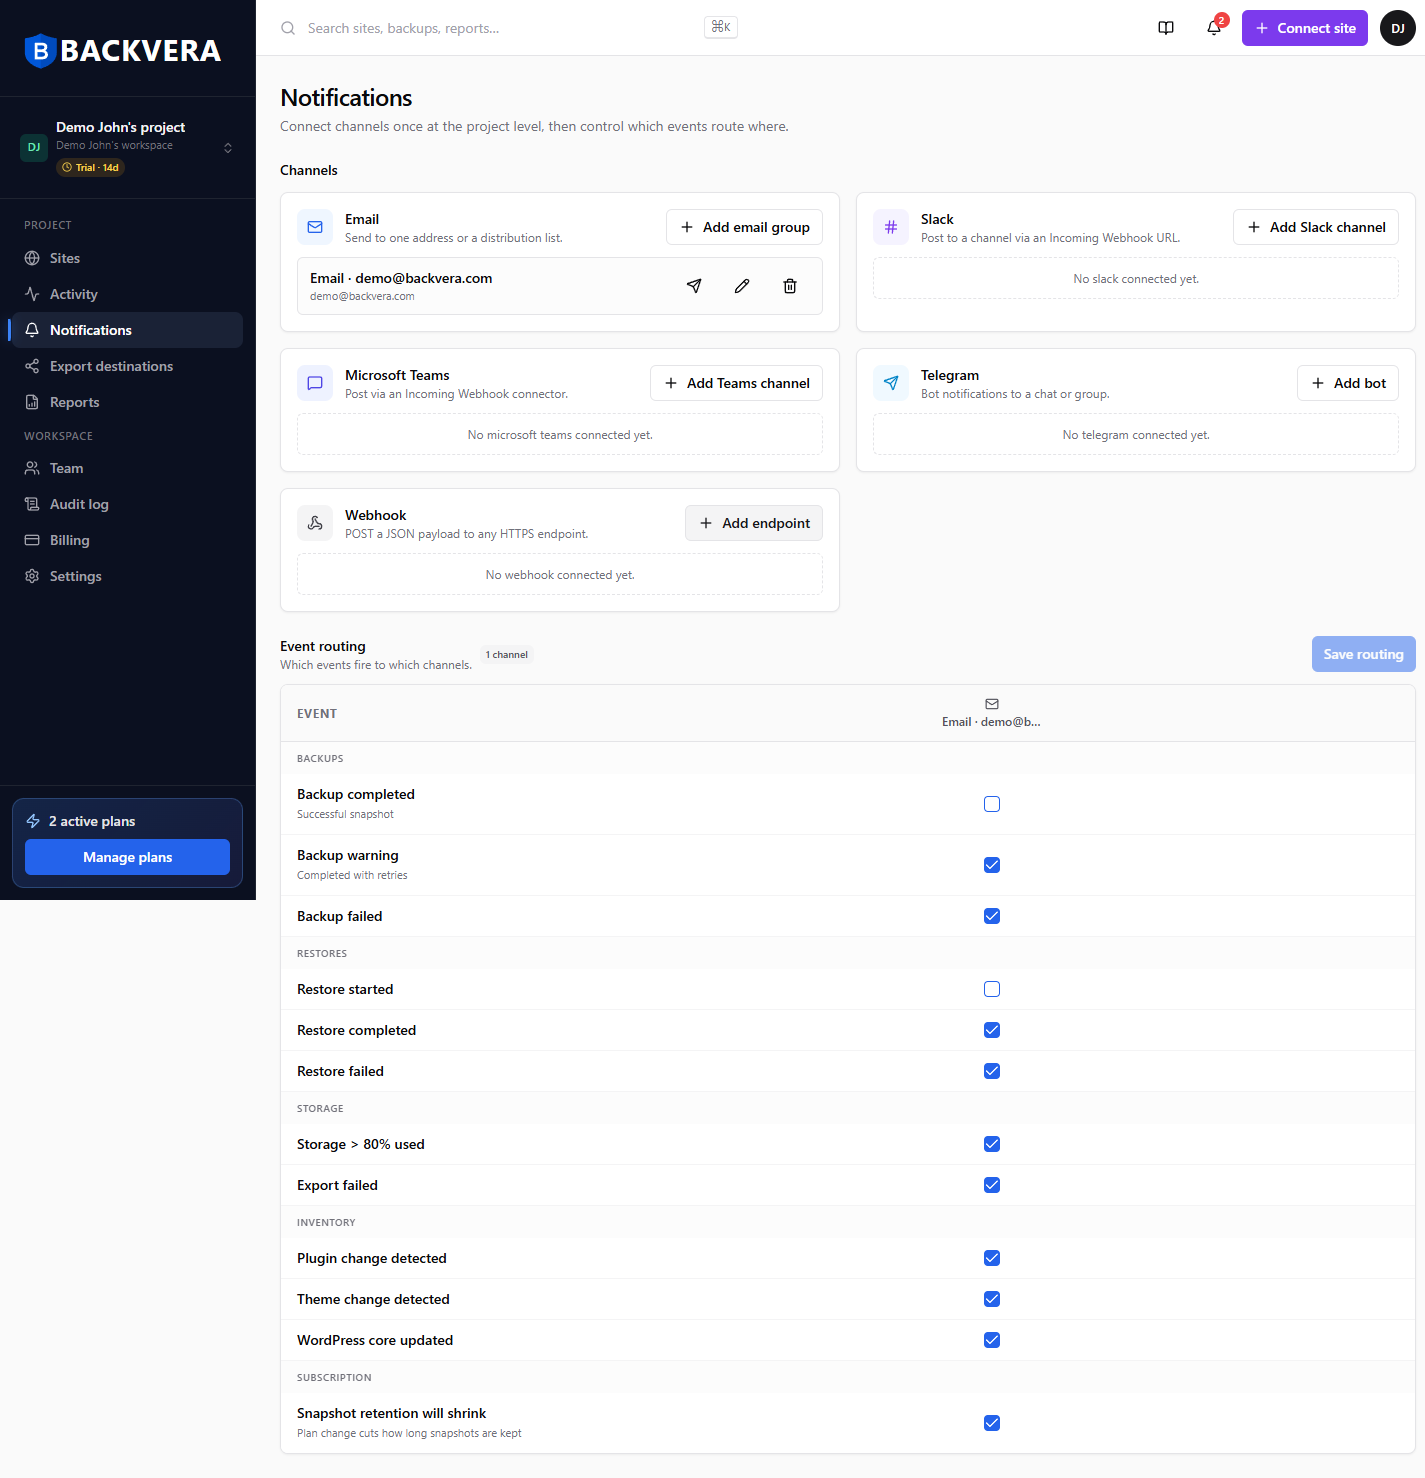Viewport: 1425px width, 1478px height.
Task: Click the DJ user avatar
Action: pos(1398,28)
